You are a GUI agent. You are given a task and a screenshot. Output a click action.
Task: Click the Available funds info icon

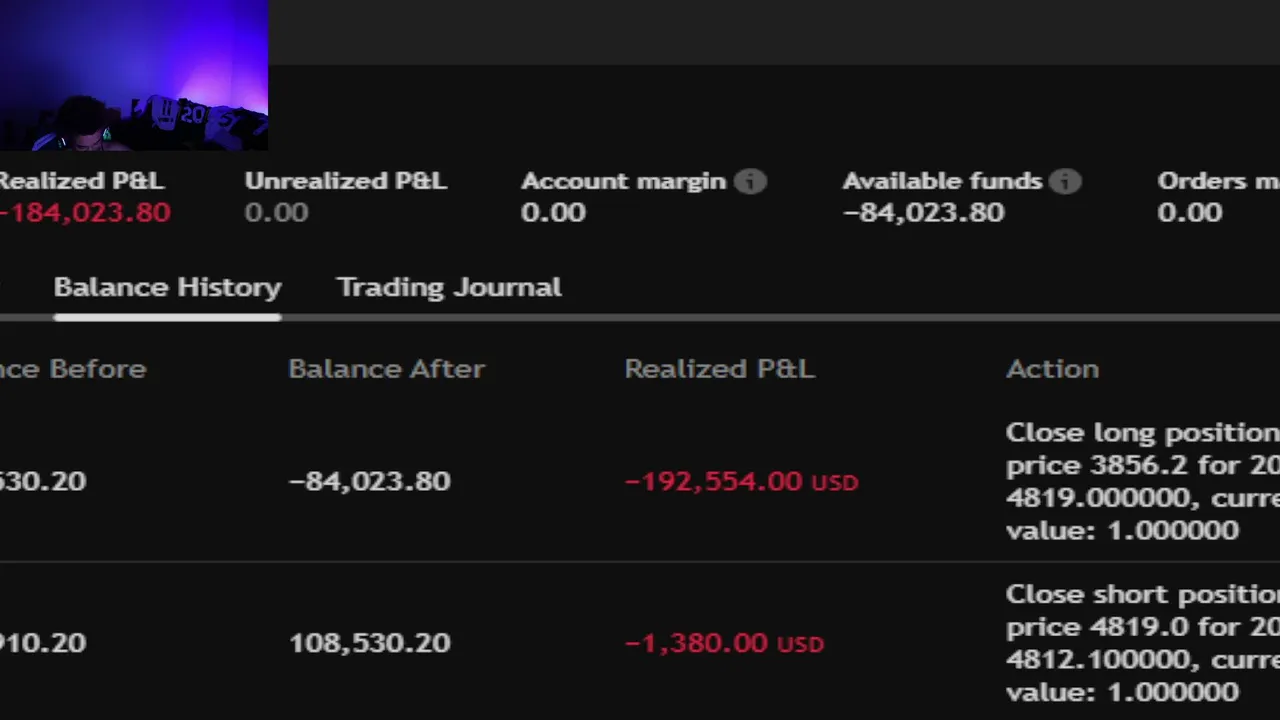point(1065,181)
